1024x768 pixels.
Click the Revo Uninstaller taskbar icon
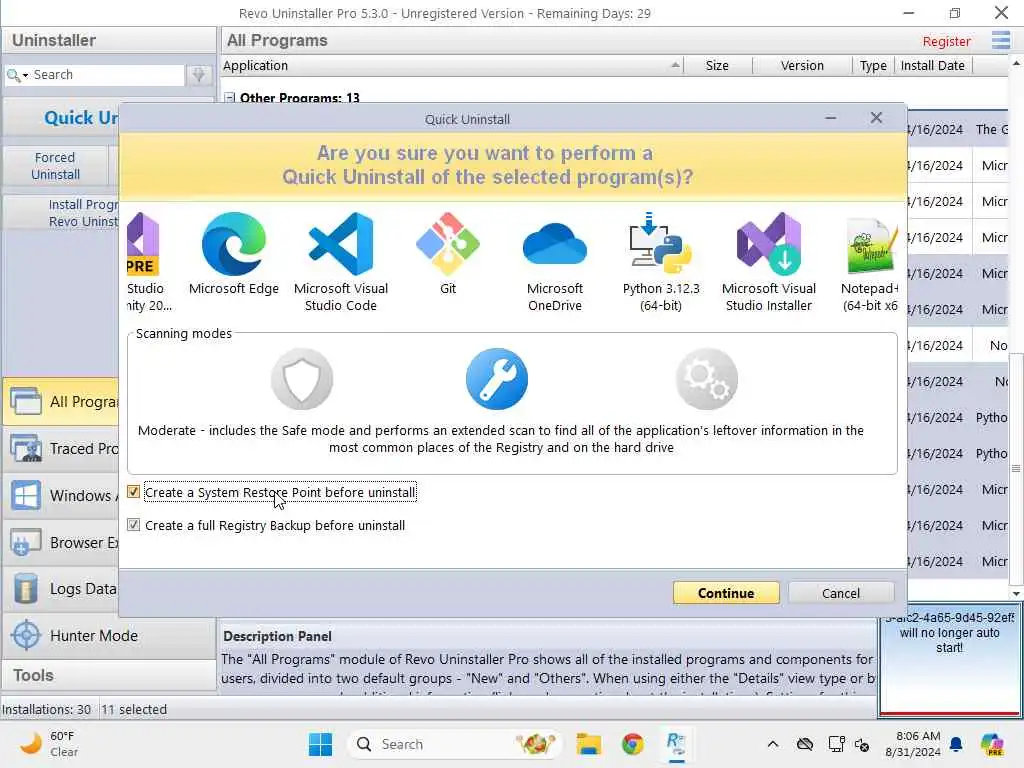677,744
